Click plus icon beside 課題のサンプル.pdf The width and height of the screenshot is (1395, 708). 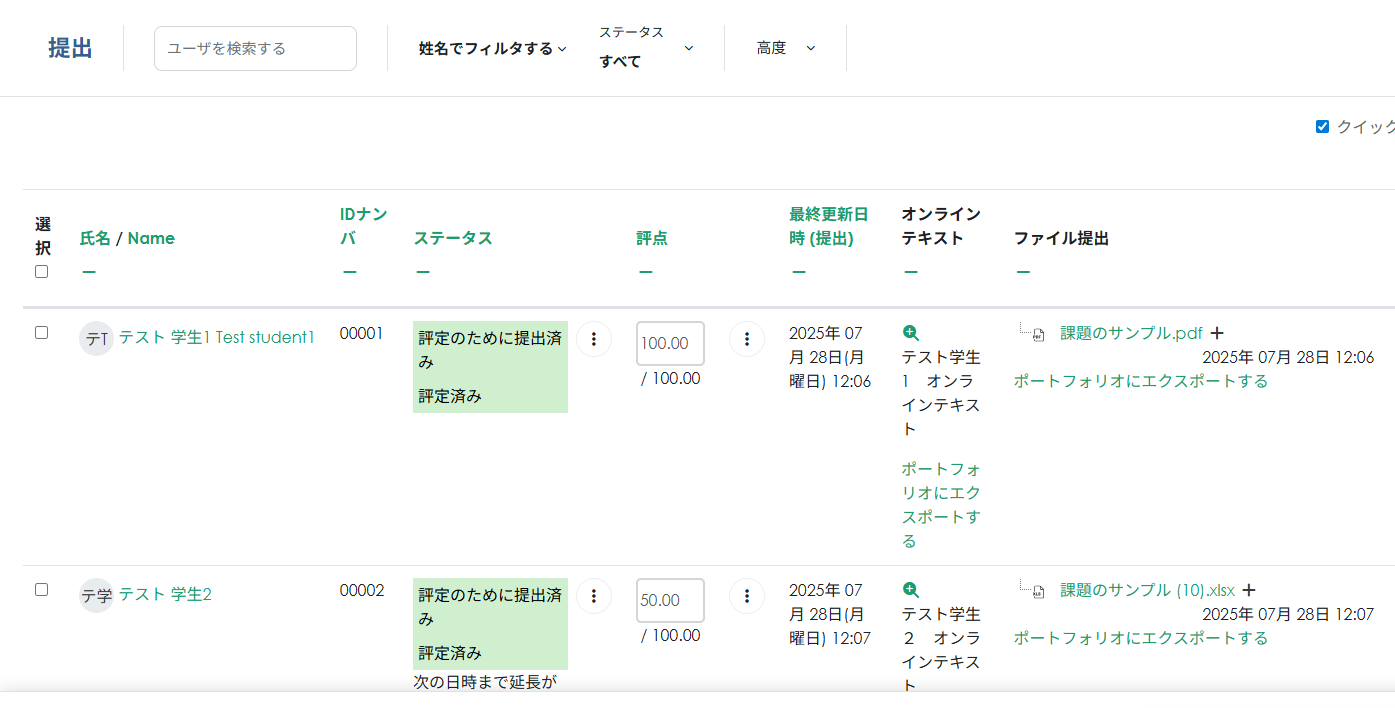pos(1217,333)
